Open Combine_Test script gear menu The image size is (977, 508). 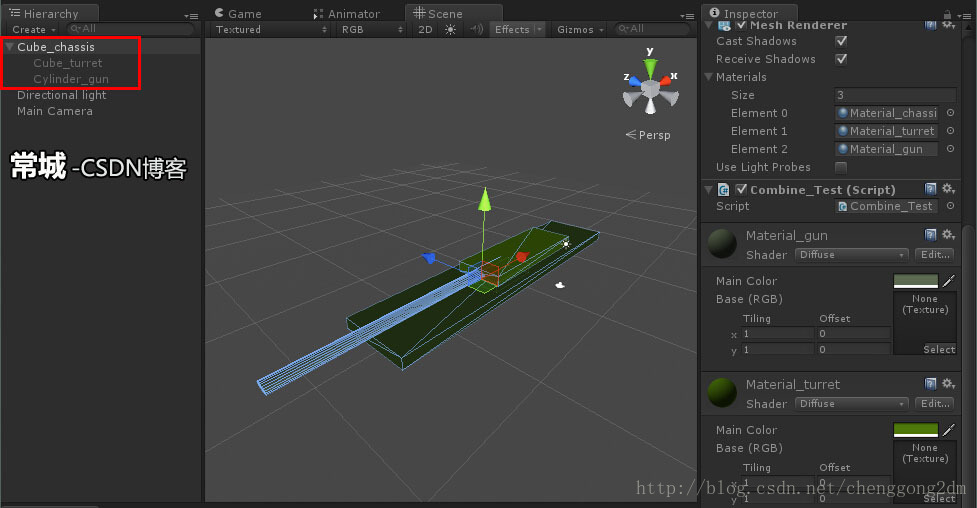coord(948,189)
